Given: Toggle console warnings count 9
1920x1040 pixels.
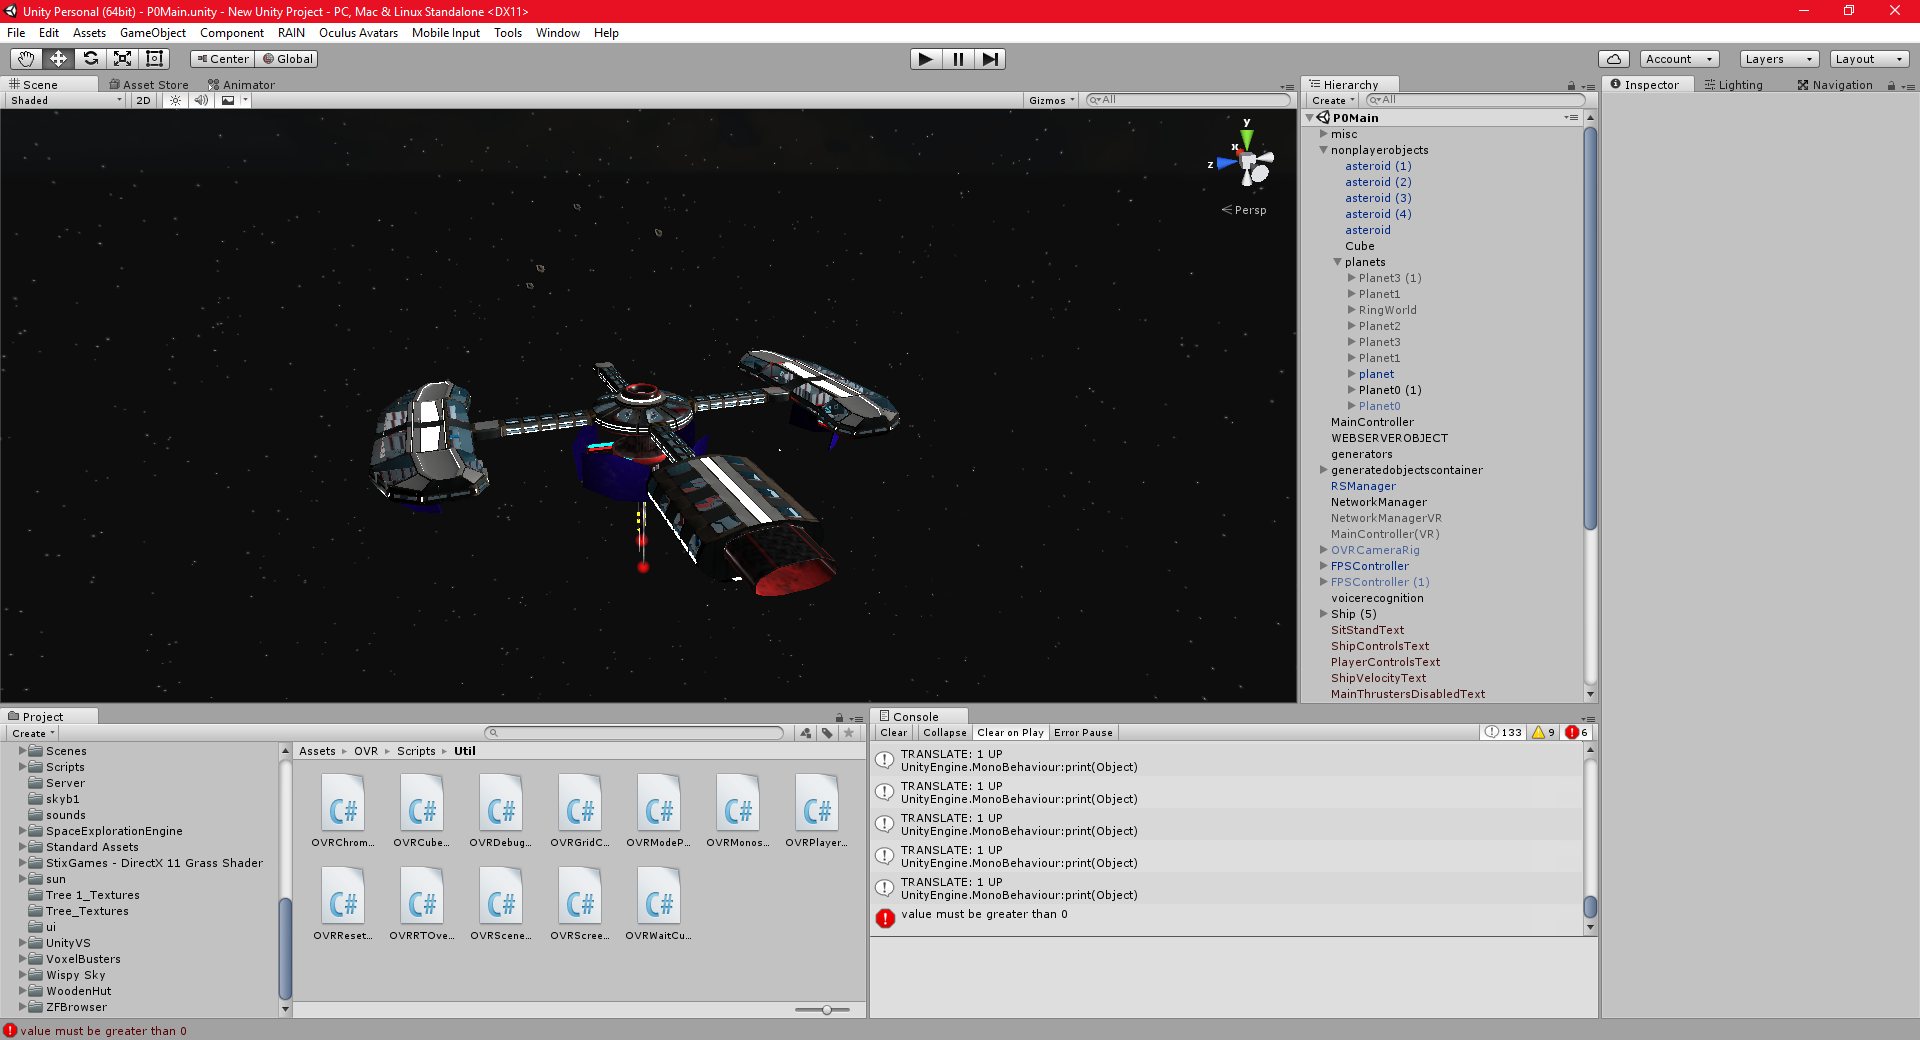Looking at the screenshot, I should click(x=1543, y=733).
